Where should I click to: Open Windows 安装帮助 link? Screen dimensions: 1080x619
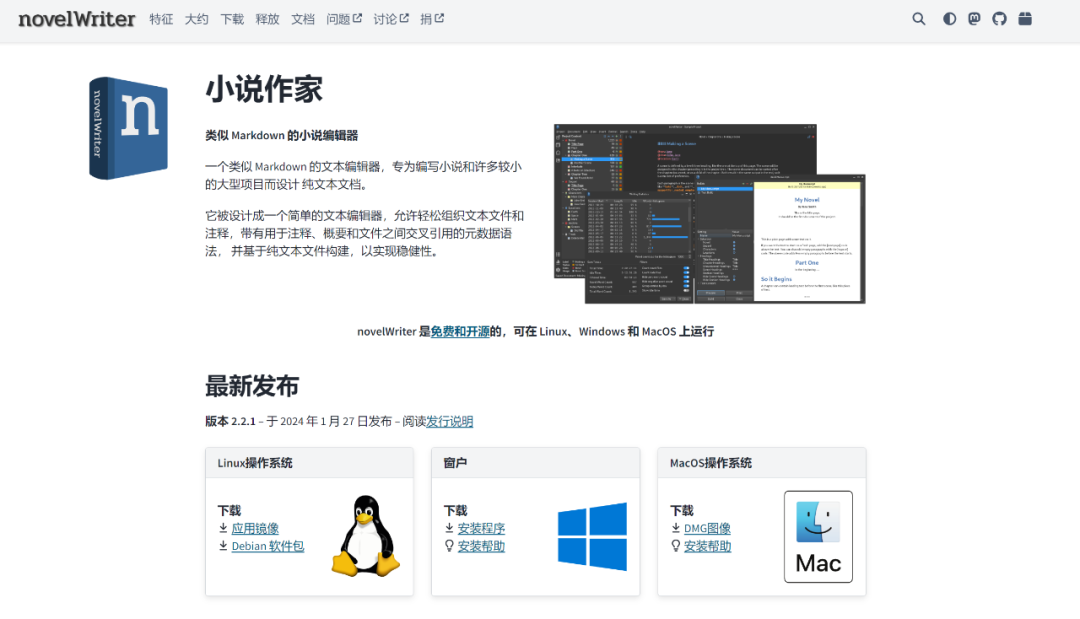point(481,546)
